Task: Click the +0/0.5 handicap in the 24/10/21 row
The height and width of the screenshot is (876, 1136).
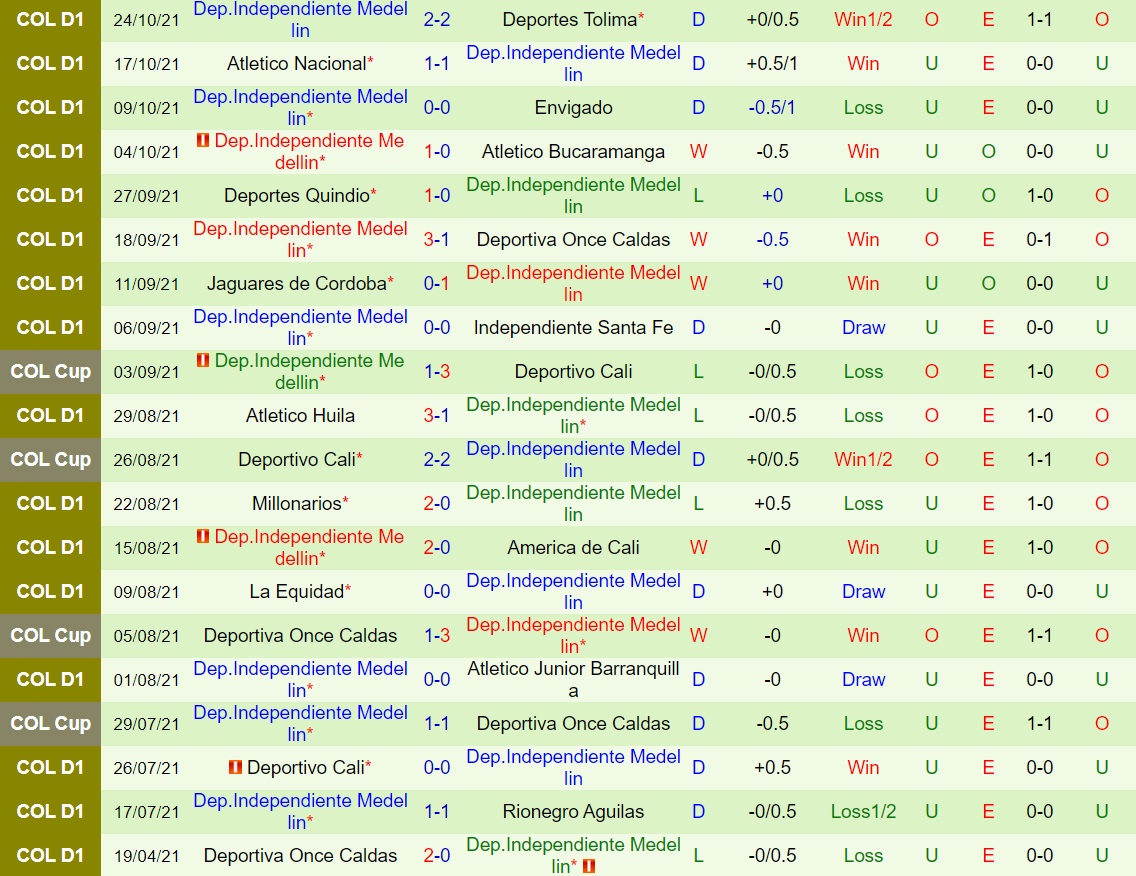Action: (772, 20)
